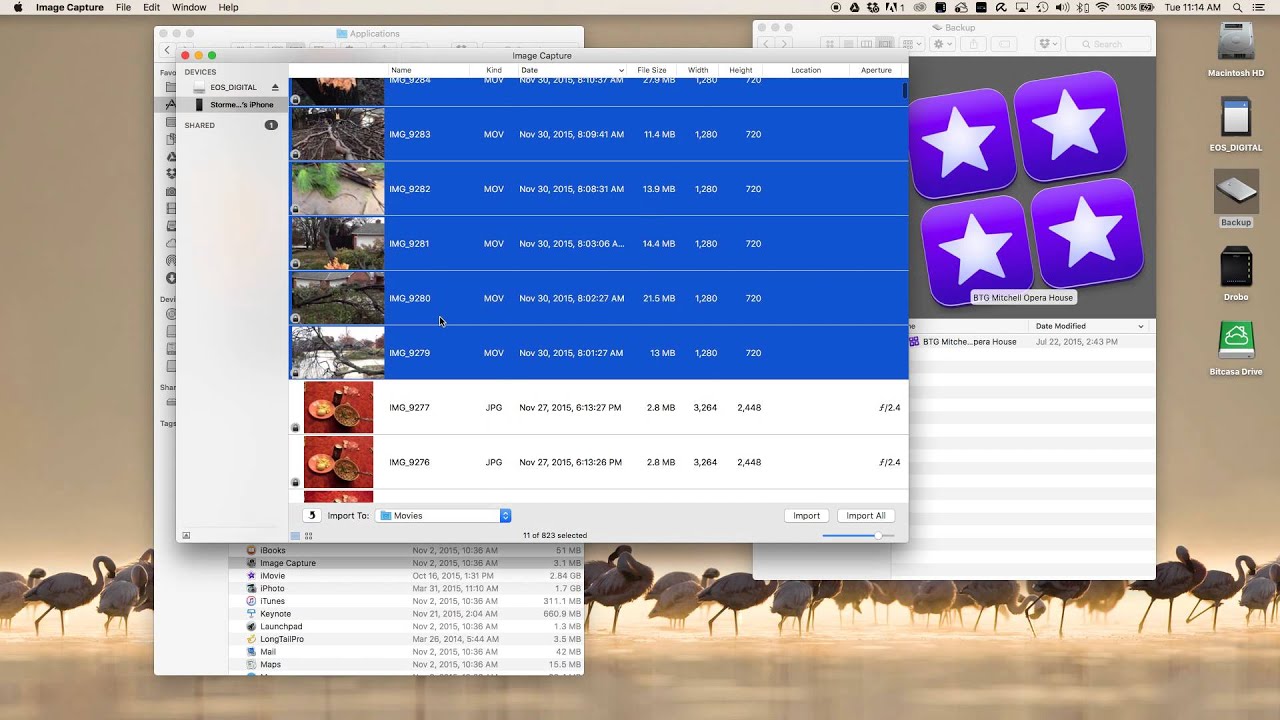The height and width of the screenshot is (720, 1280).
Task: Click the IMG_9280 file name
Action: [409, 298]
